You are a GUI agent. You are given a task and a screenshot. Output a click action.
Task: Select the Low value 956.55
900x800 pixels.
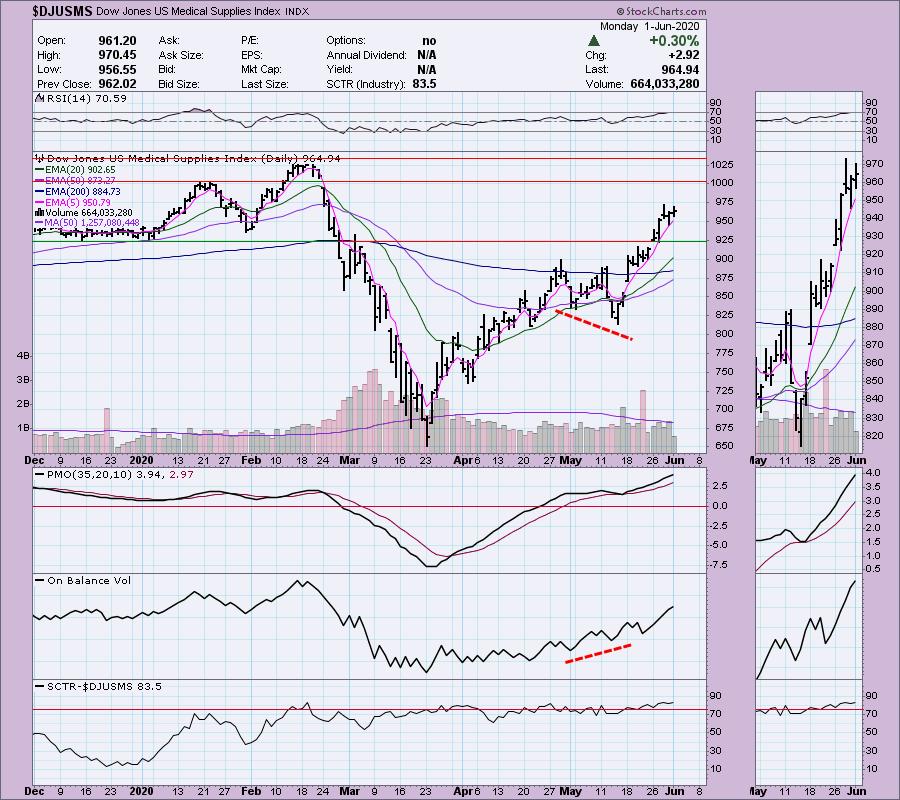(117, 69)
